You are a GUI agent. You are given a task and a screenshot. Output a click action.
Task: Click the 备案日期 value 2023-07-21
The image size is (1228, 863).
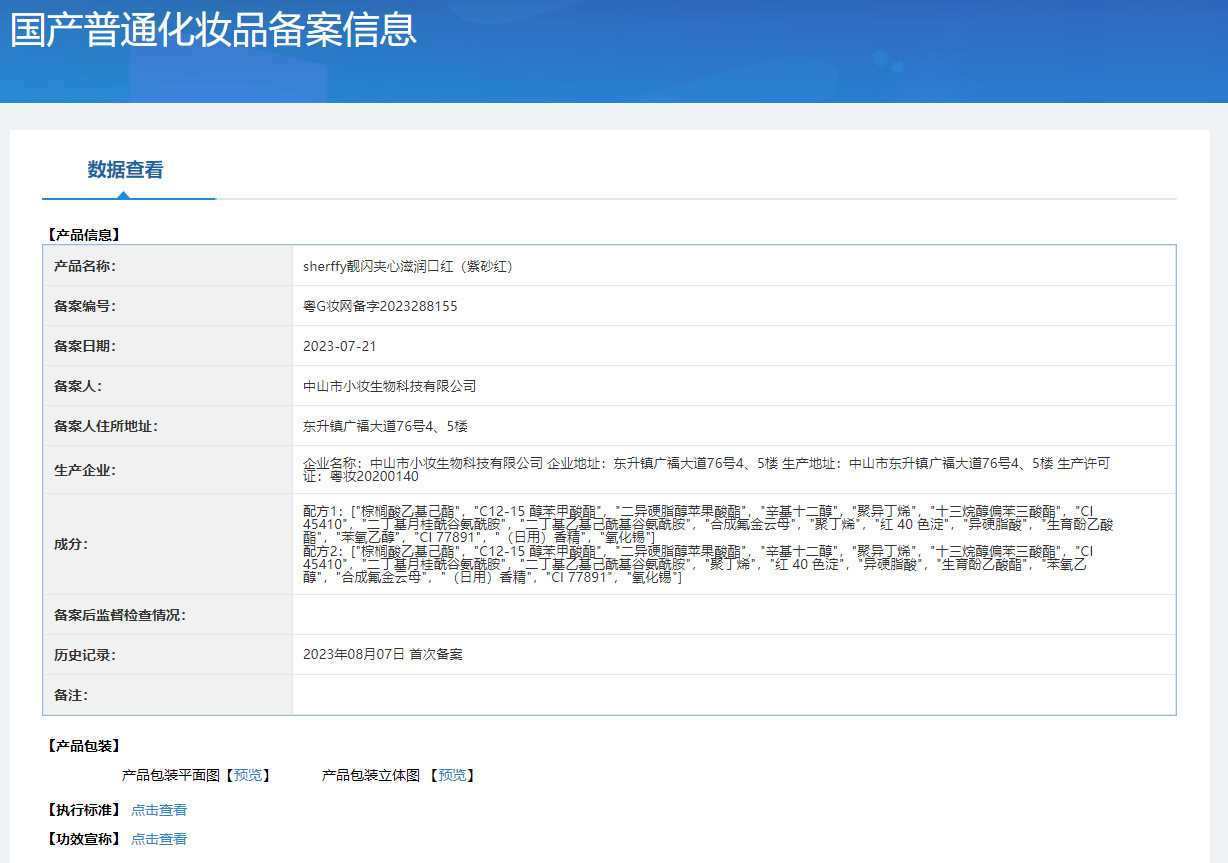[340, 345]
